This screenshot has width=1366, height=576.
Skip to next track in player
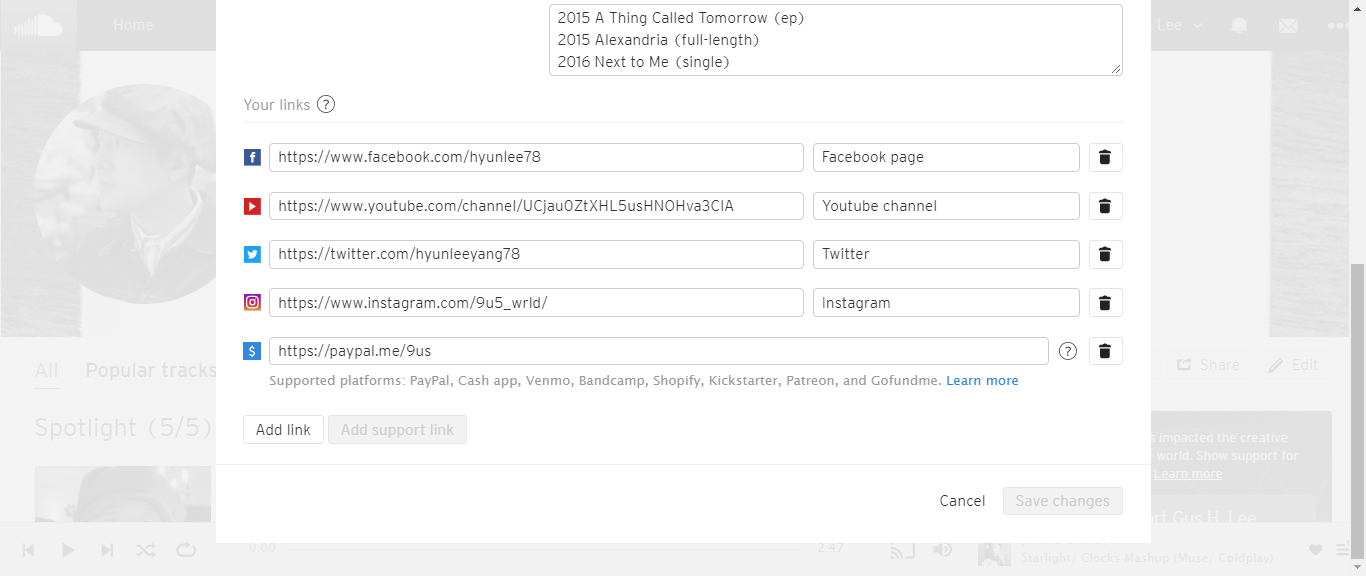point(107,550)
